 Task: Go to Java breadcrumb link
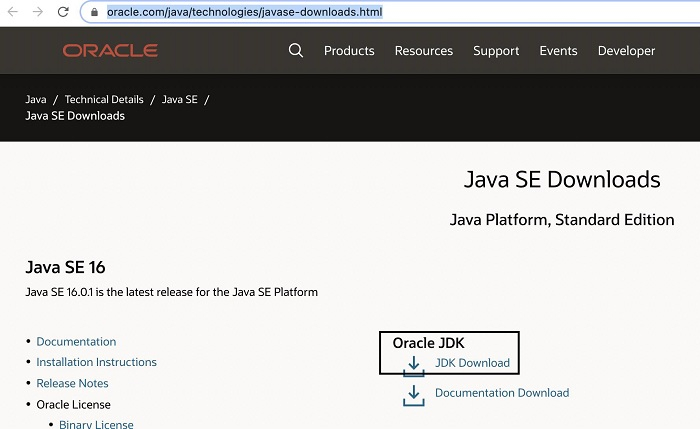point(36,100)
